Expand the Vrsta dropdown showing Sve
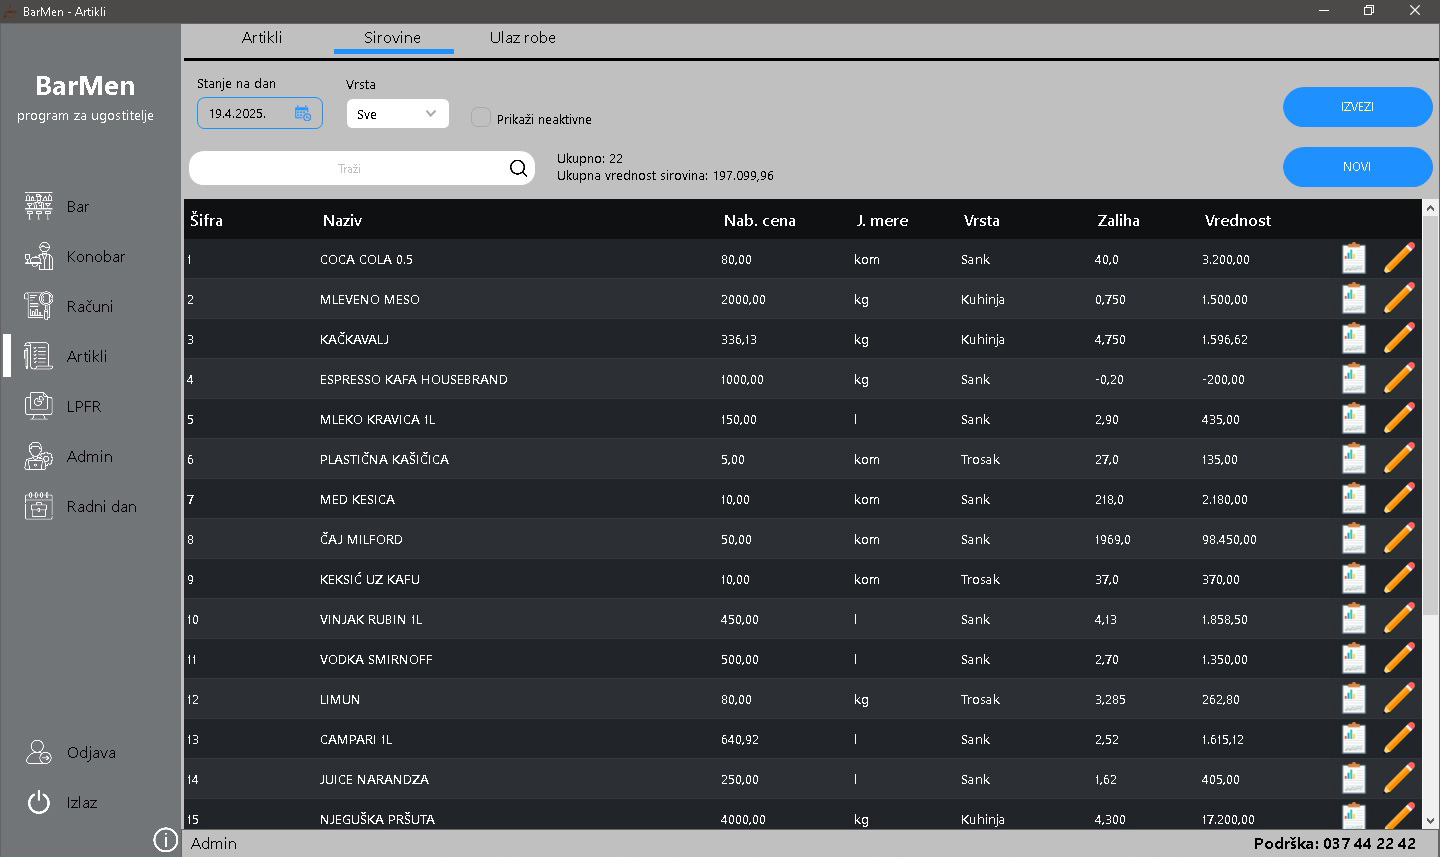The image size is (1440, 857). tap(397, 114)
